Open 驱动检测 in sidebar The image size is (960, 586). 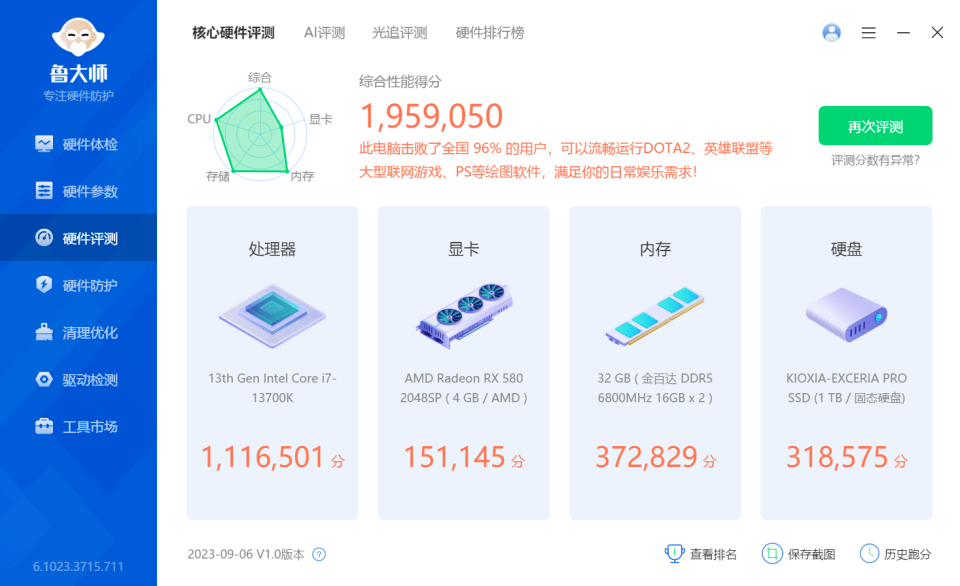pos(78,379)
